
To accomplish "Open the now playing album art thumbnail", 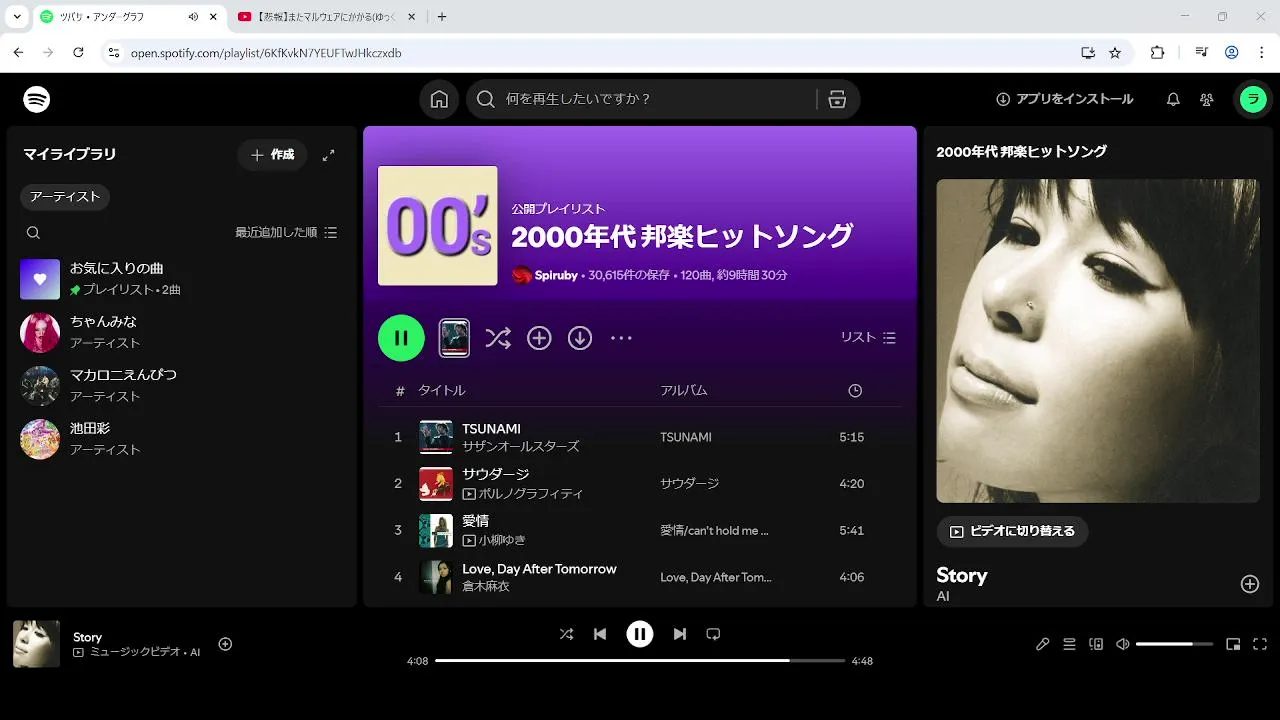I will [x=36, y=644].
